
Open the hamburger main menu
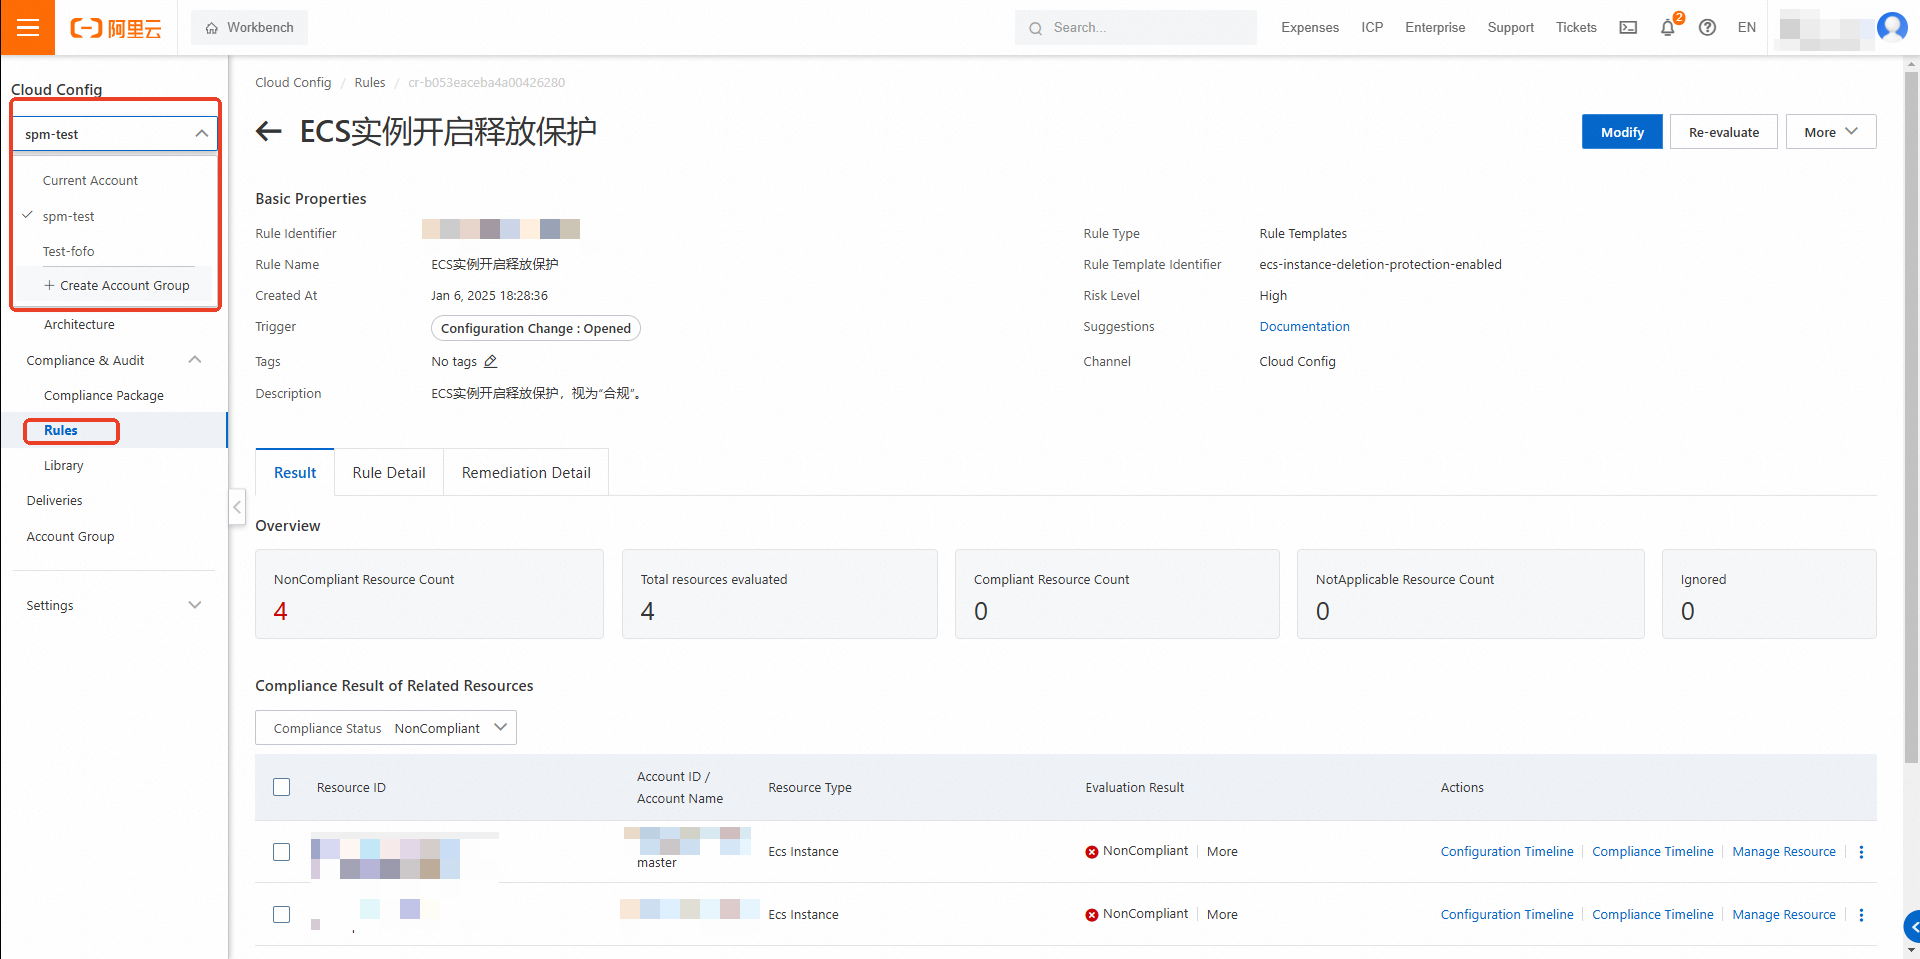[x=28, y=28]
